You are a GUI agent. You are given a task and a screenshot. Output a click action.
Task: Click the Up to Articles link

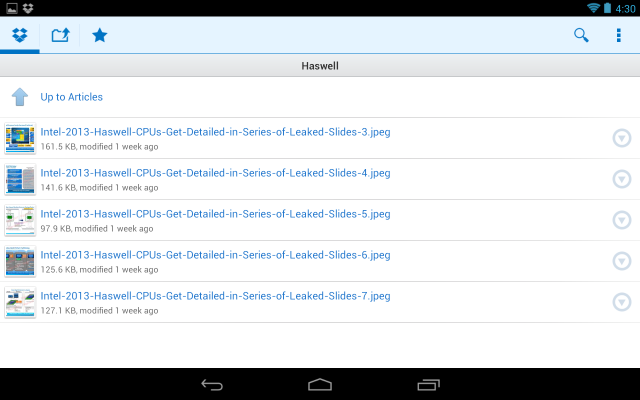point(71,97)
